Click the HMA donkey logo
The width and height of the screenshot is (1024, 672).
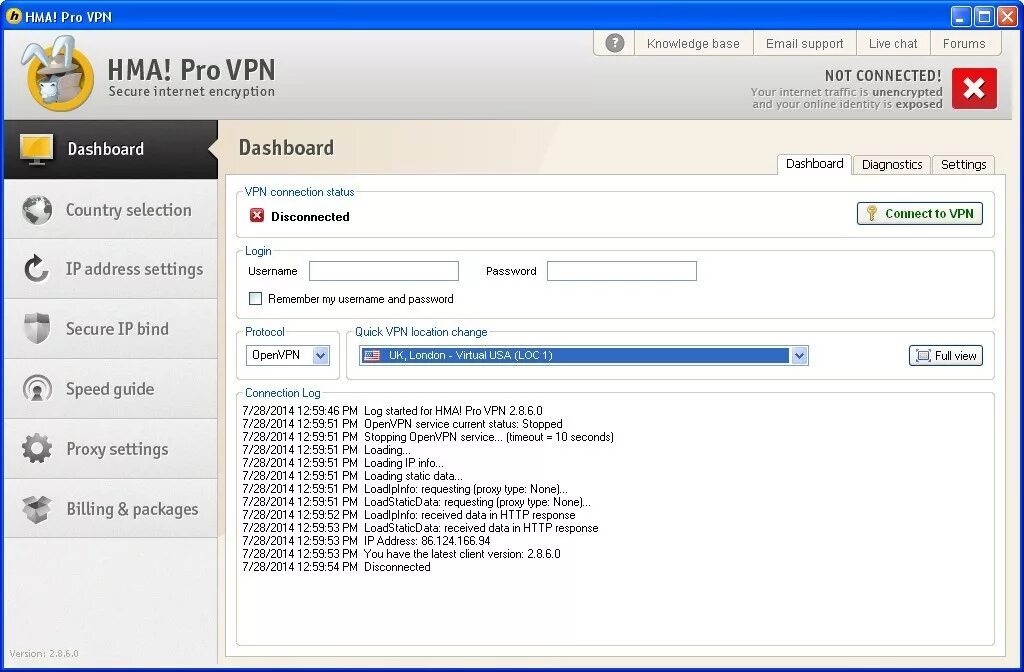tap(57, 75)
